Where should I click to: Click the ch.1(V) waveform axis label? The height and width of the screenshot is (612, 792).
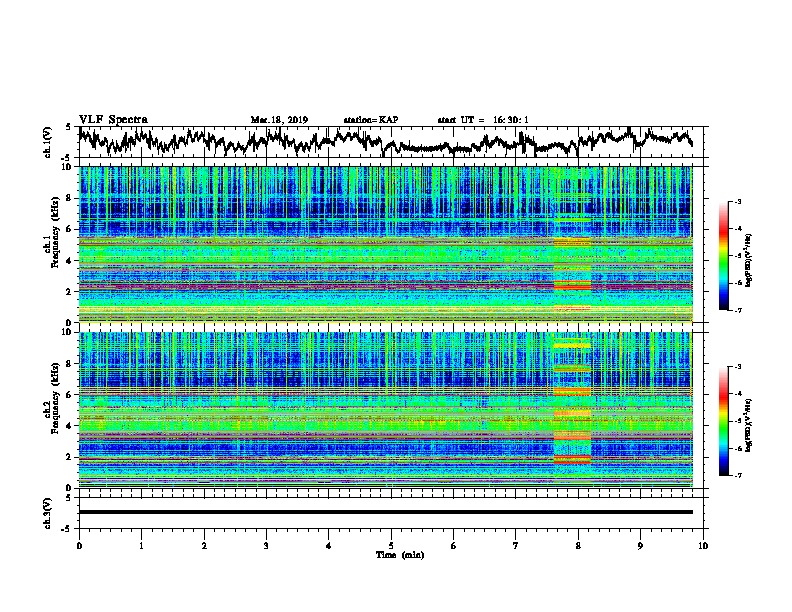pos(48,142)
